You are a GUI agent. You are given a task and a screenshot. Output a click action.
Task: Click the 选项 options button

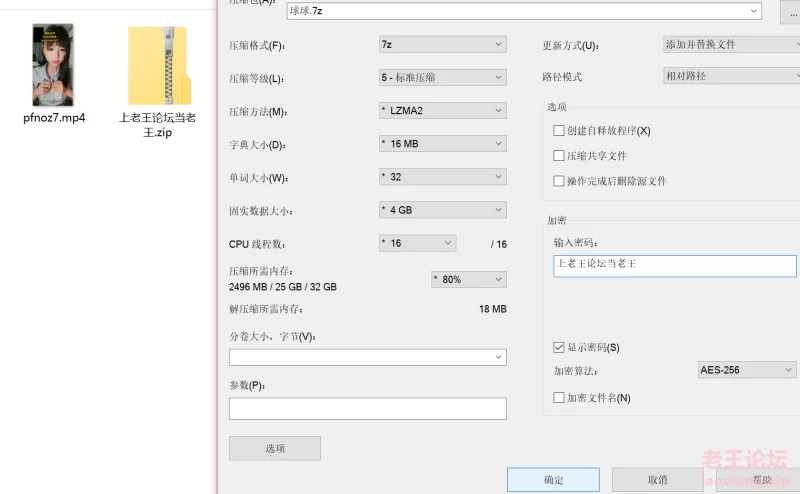coord(275,448)
